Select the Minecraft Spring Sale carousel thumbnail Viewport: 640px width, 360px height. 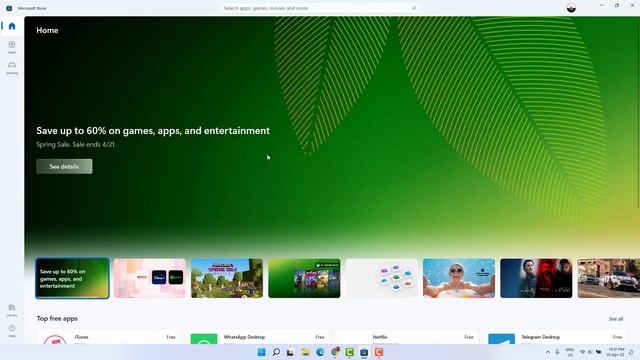point(227,278)
